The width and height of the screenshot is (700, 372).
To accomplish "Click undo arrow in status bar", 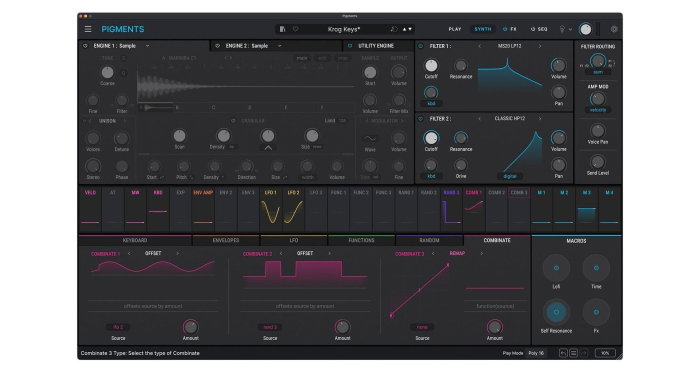I will (x=563, y=353).
